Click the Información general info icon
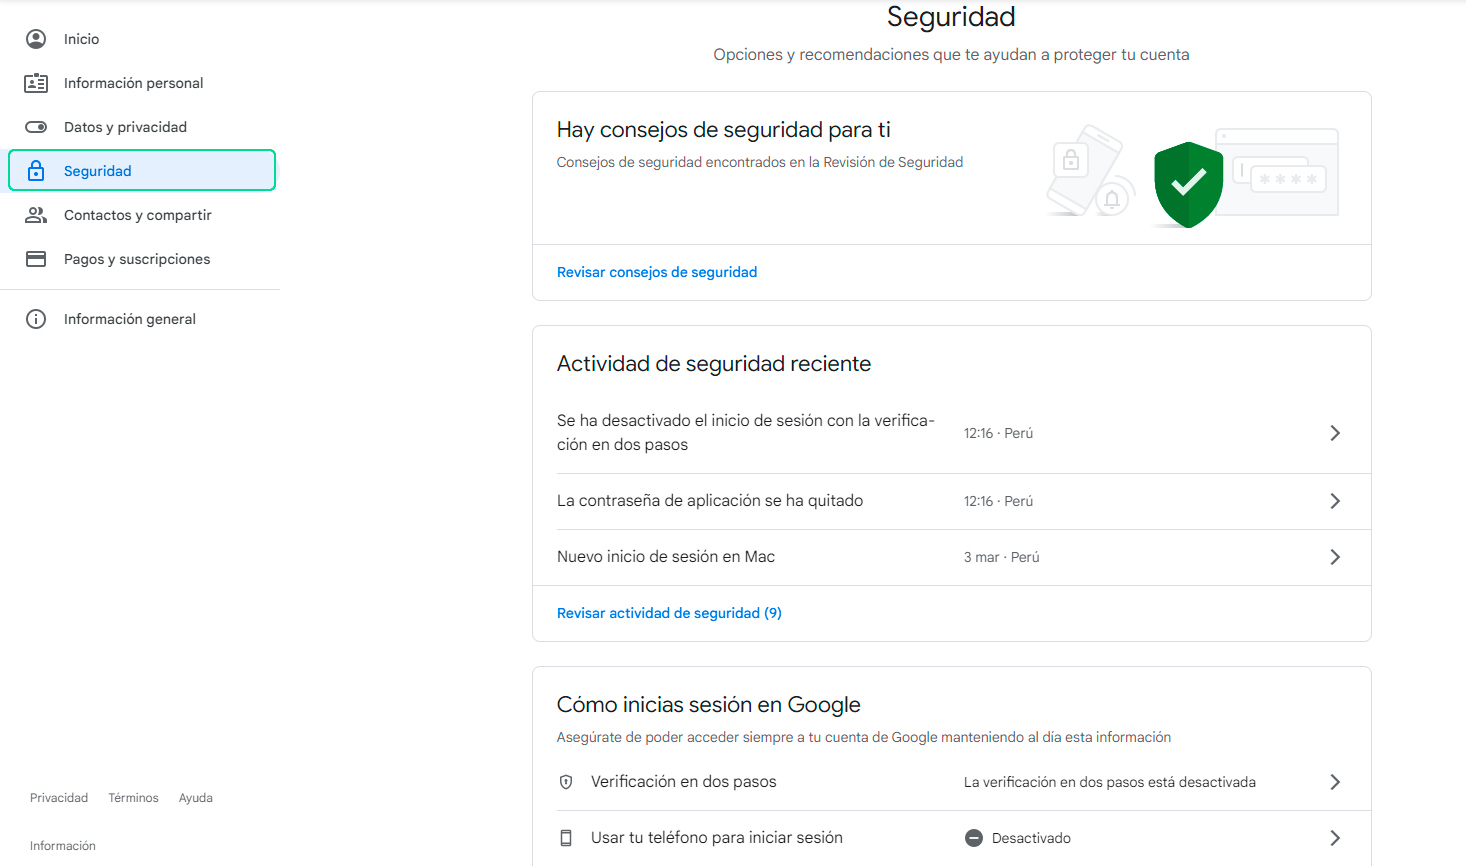This screenshot has height=866, width=1466. tap(36, 319)
